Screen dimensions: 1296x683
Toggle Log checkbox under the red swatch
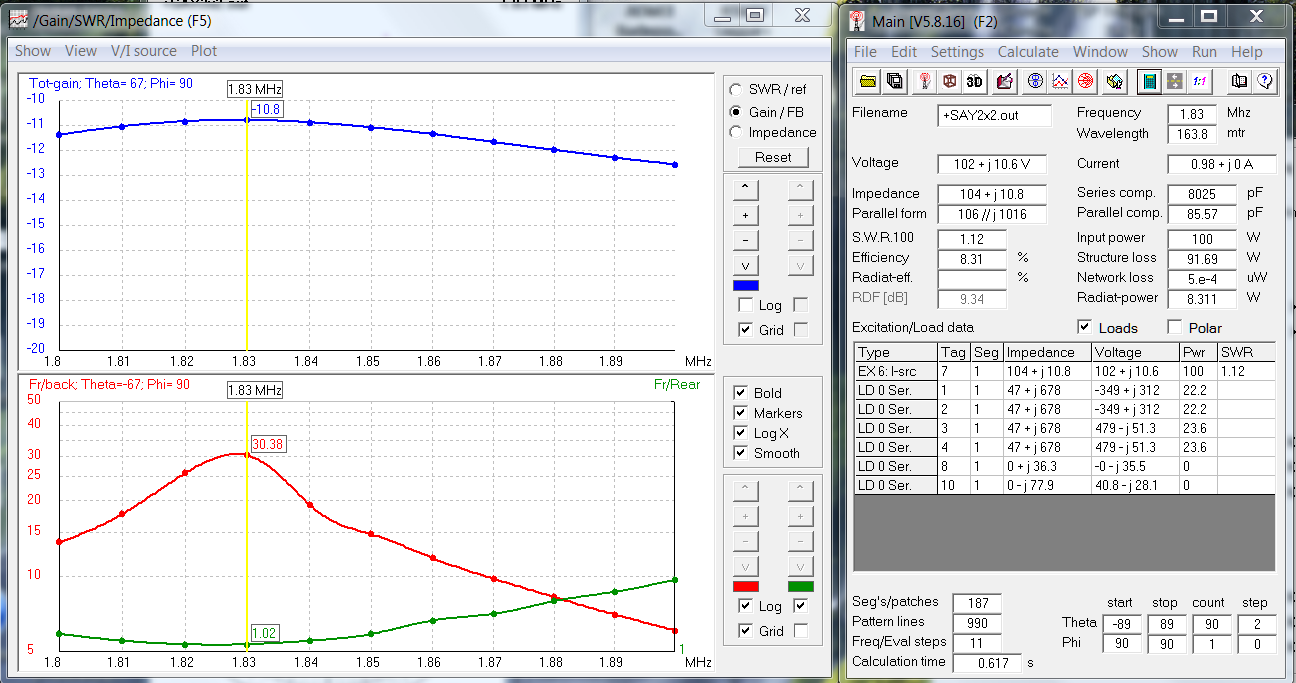point(745,606)
